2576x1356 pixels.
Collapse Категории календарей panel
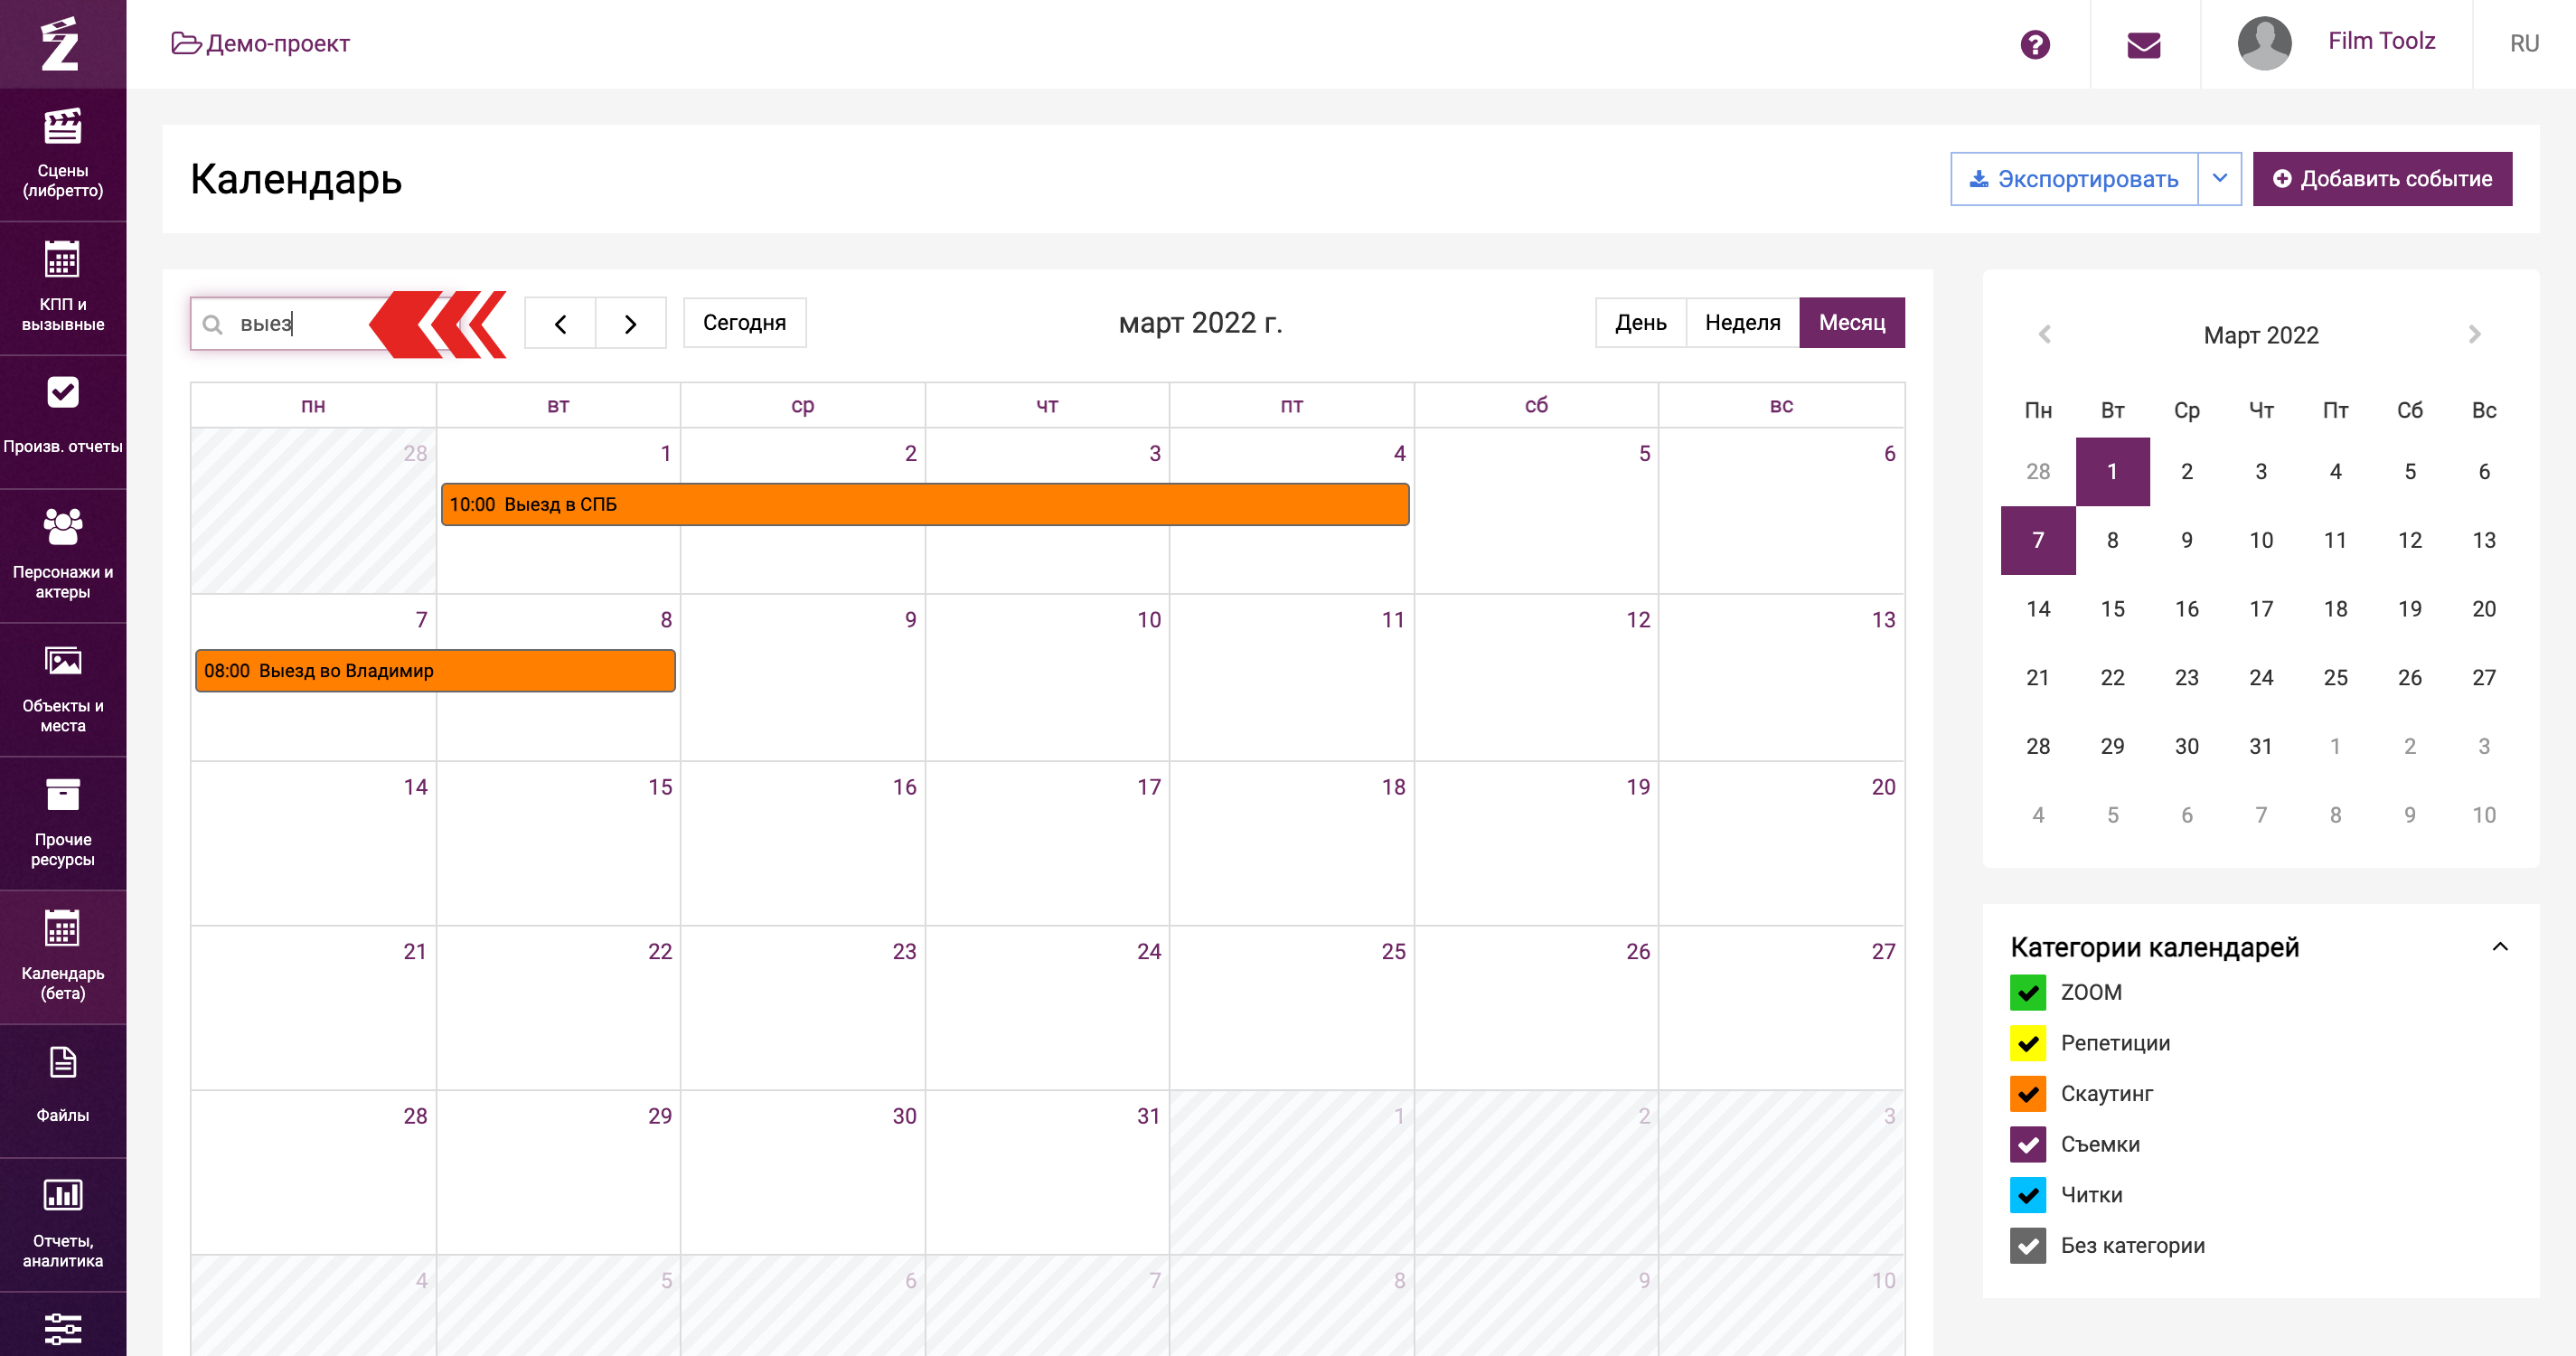pos(2500,947)
